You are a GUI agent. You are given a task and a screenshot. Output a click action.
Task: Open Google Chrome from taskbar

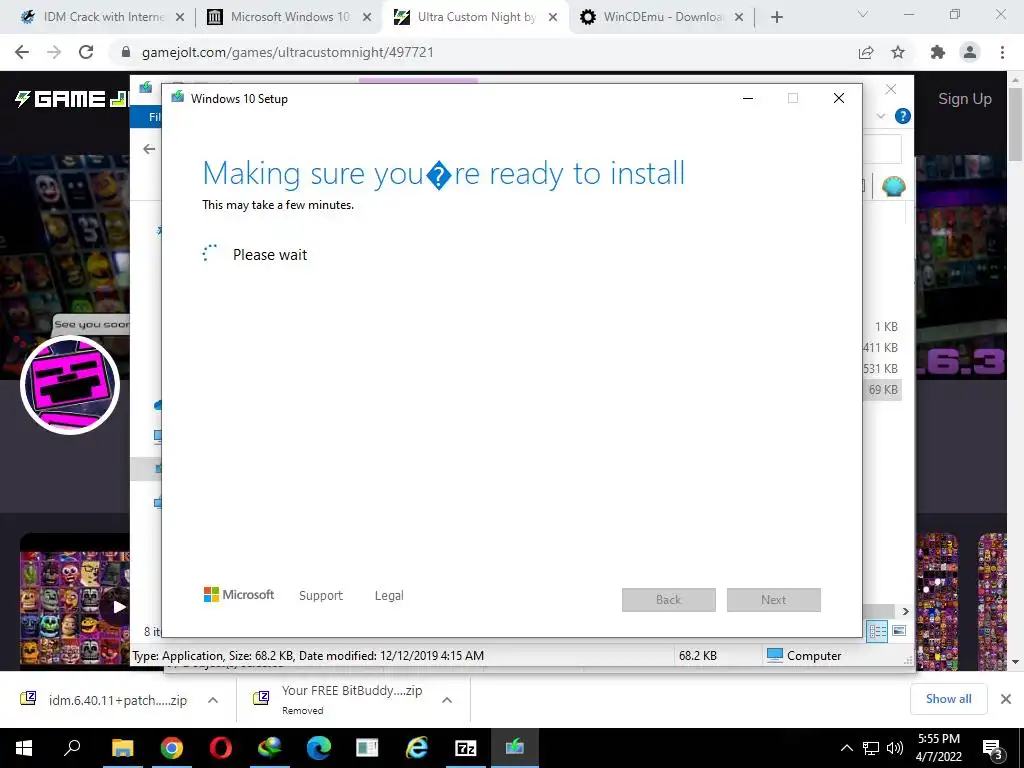(x=171, y=748)
